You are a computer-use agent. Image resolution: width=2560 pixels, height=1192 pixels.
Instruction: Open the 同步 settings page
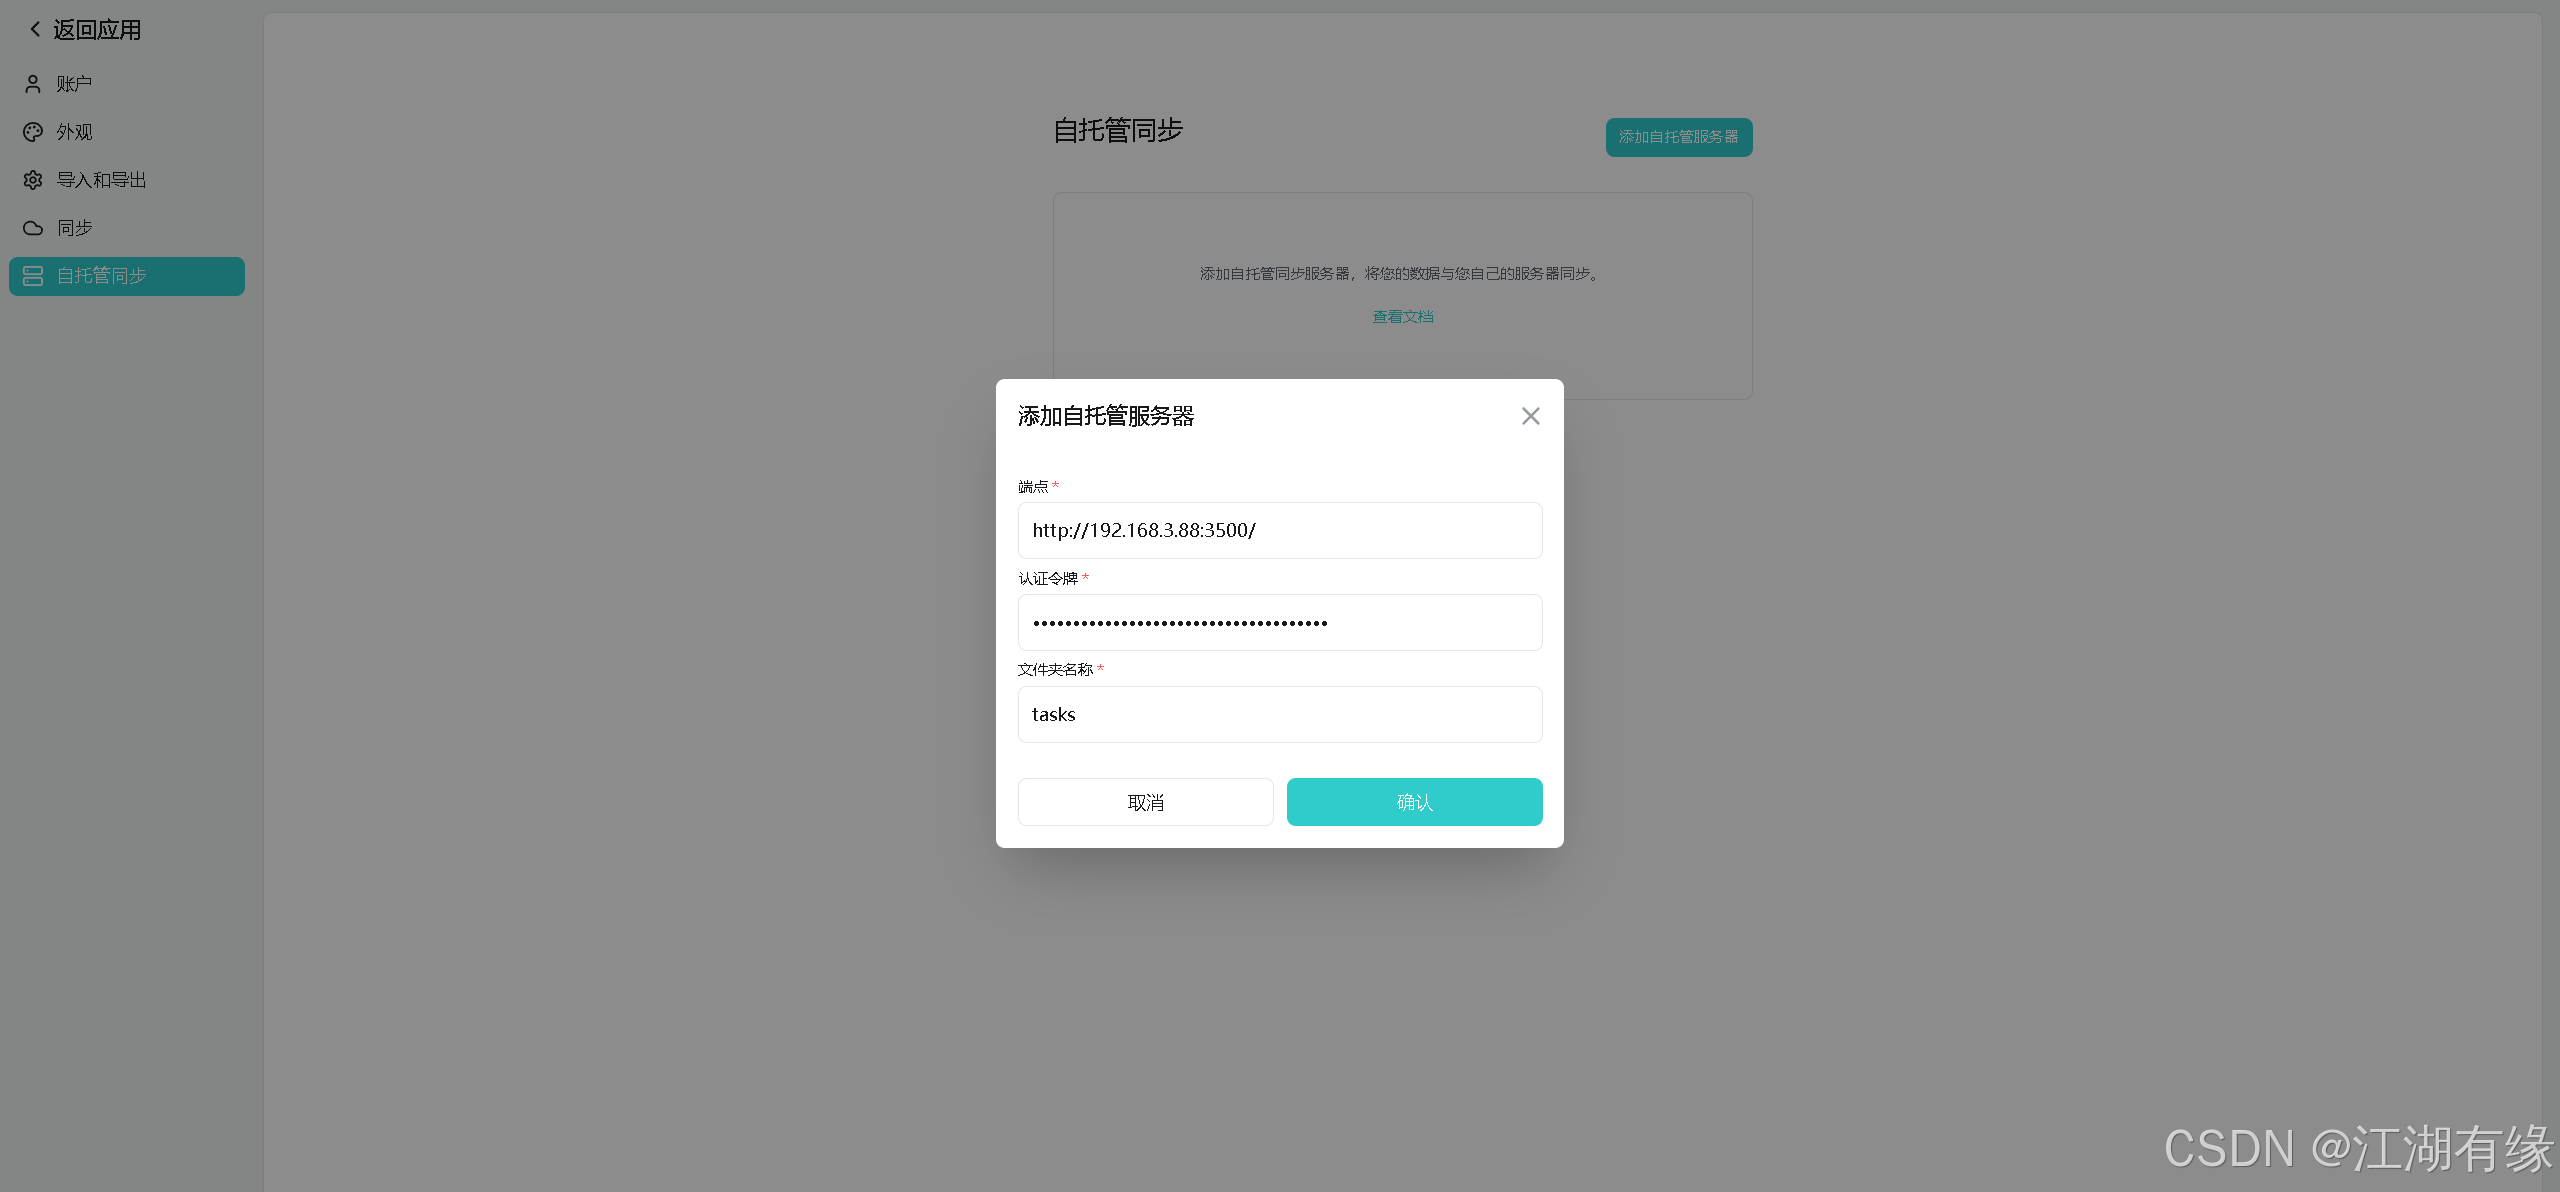74,228
